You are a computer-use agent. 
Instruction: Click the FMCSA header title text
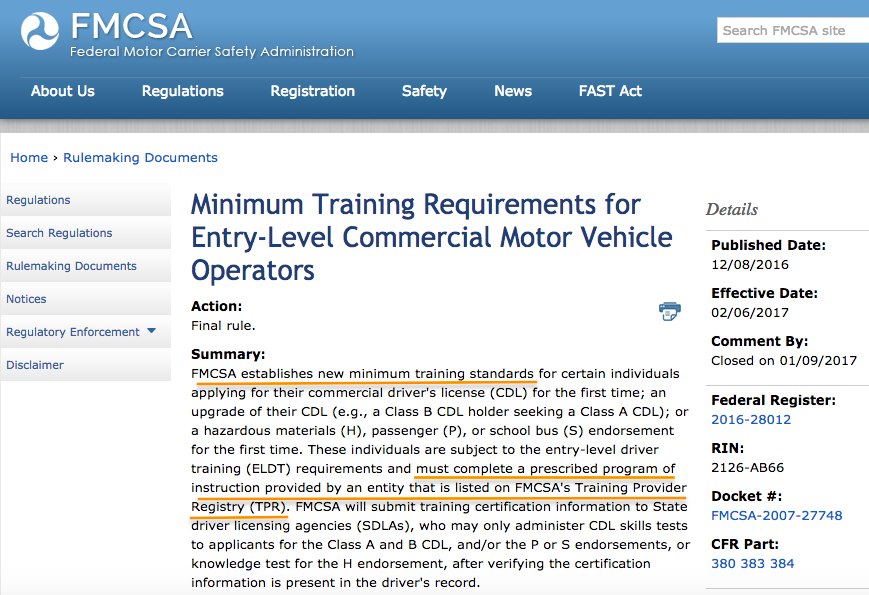click(x=131, y=26)
